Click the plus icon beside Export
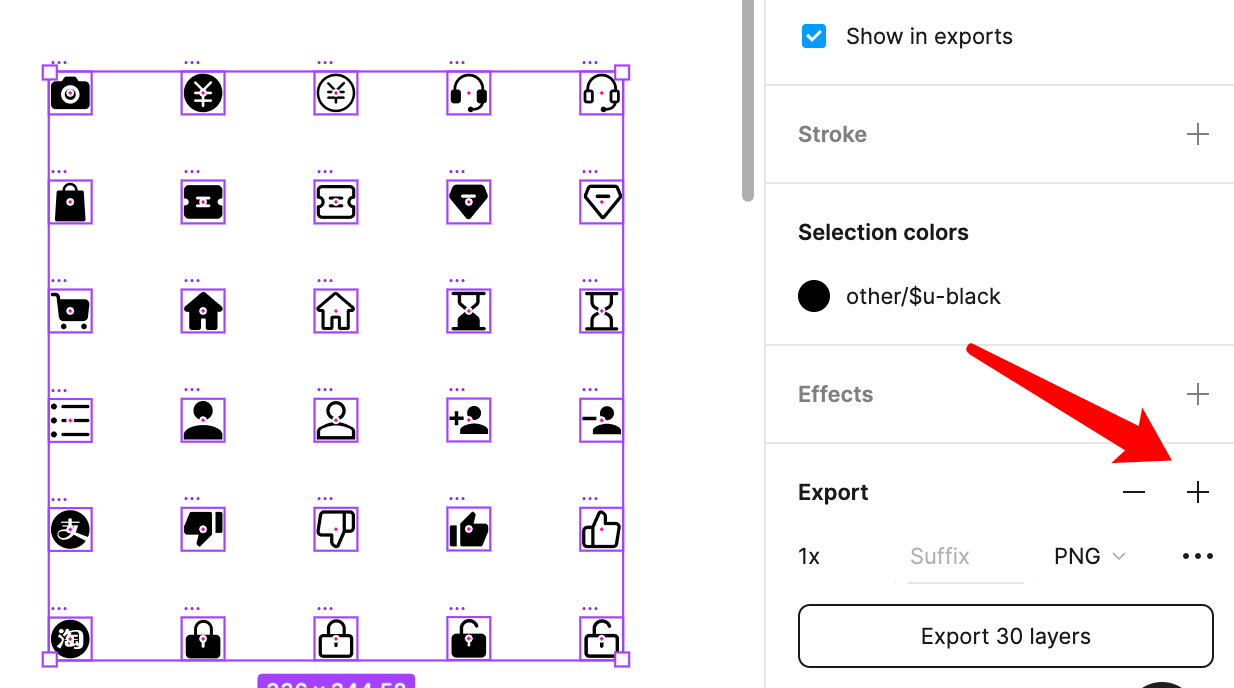 point(1197,492)
